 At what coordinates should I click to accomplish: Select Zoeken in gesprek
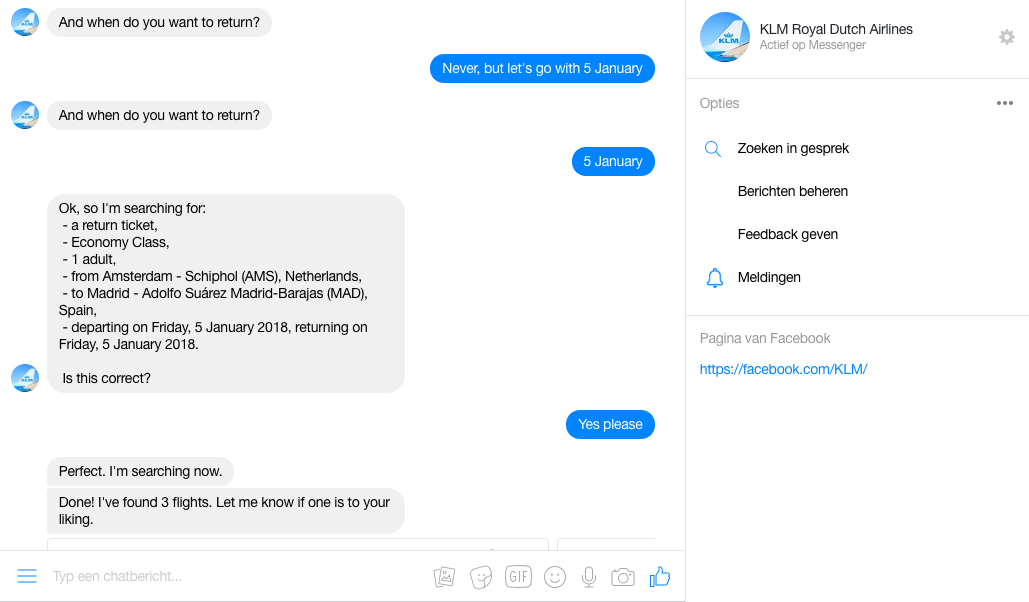click(x=793, y=148)
